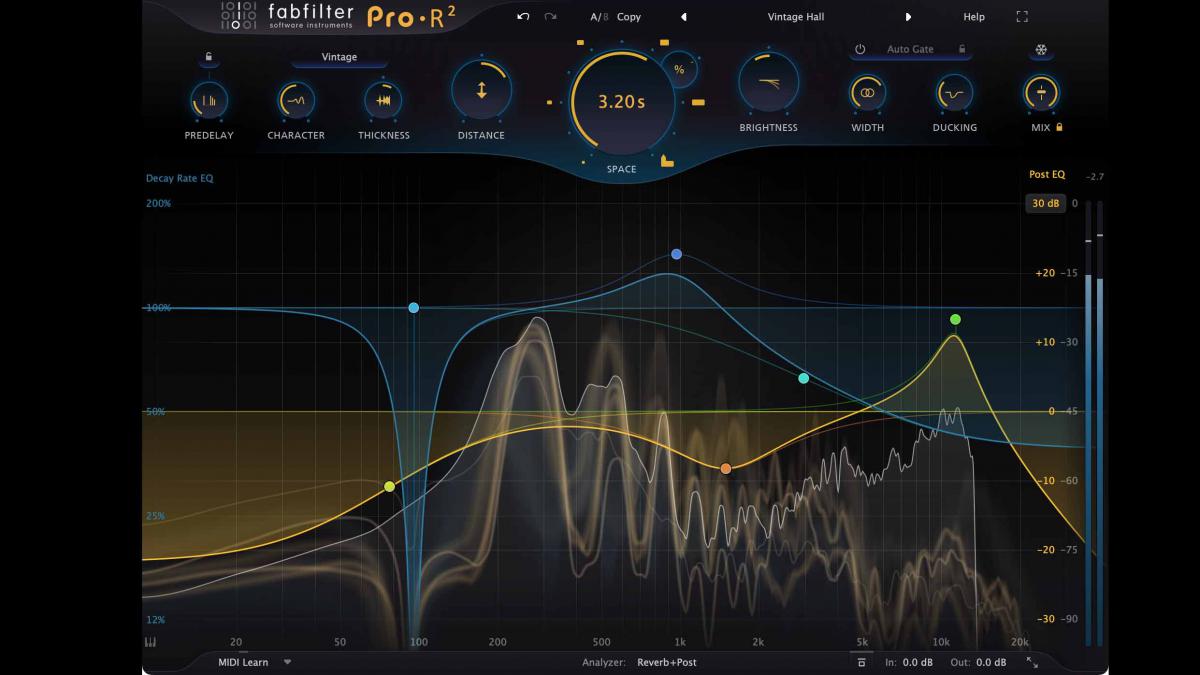Open the Auto Gate settings button
The width and height of the screenshot is (1200, 675).
[x=910, y=49]
